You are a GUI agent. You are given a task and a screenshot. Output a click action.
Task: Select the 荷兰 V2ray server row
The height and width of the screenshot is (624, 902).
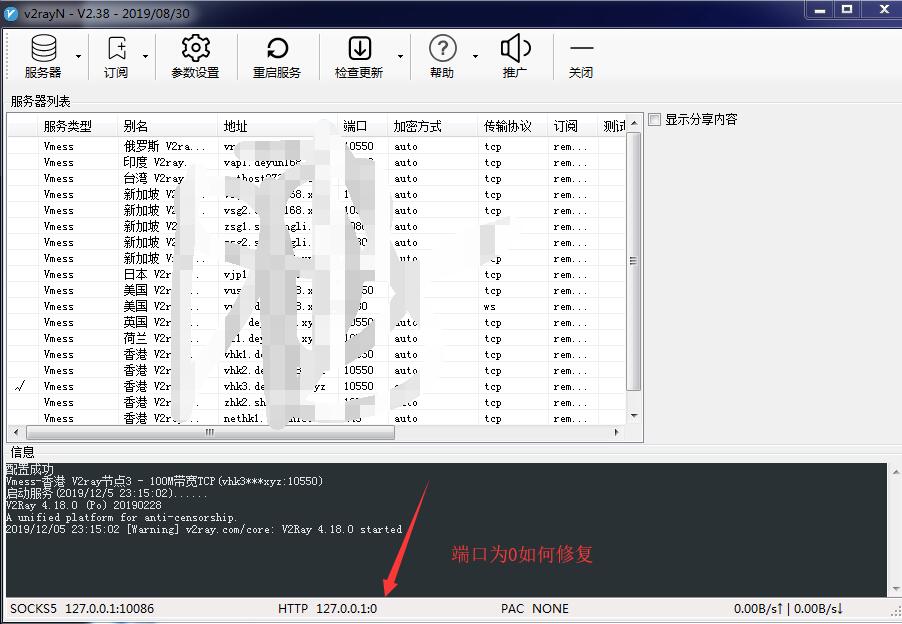coord(317,338)
